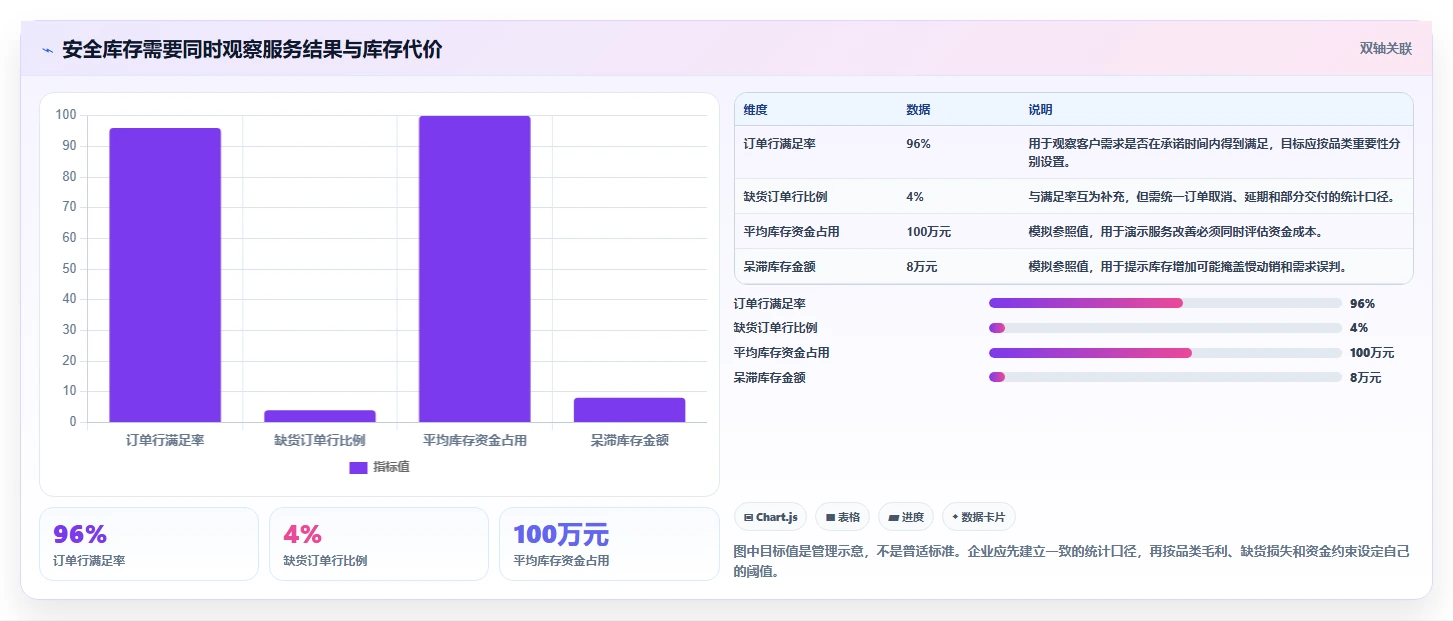Click the 平均库存资金占用 bar in chart
This screenshot has height=621, width=1453.
coord(475,269)
